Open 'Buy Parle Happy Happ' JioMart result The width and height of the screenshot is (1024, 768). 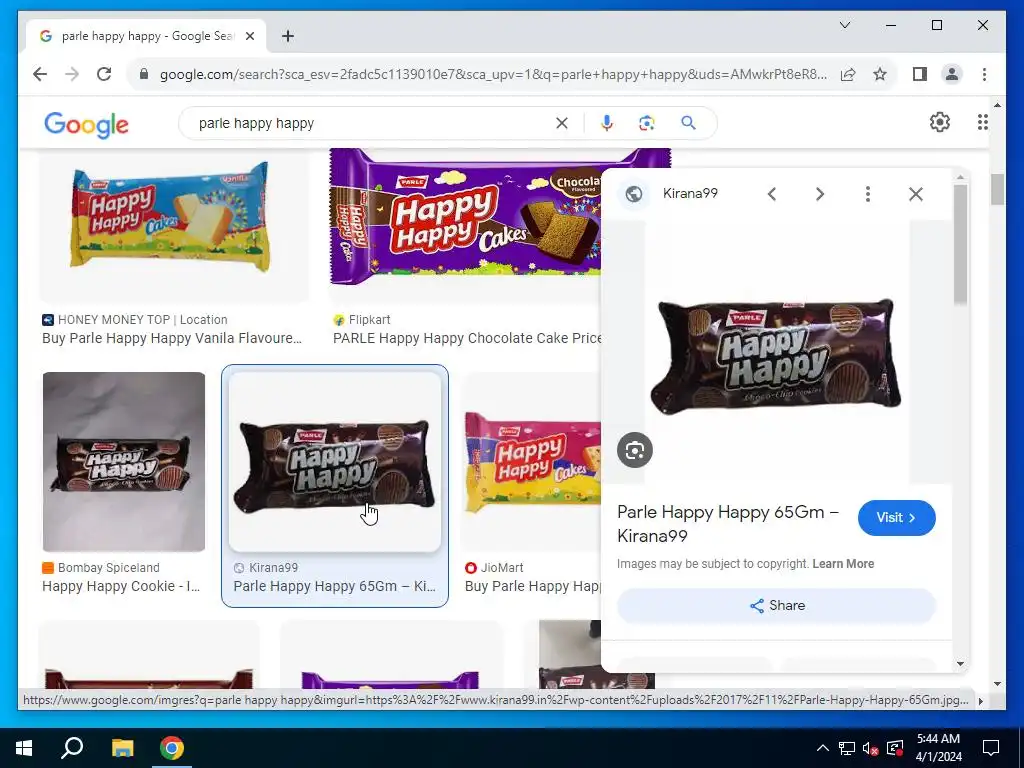[532, 586]
